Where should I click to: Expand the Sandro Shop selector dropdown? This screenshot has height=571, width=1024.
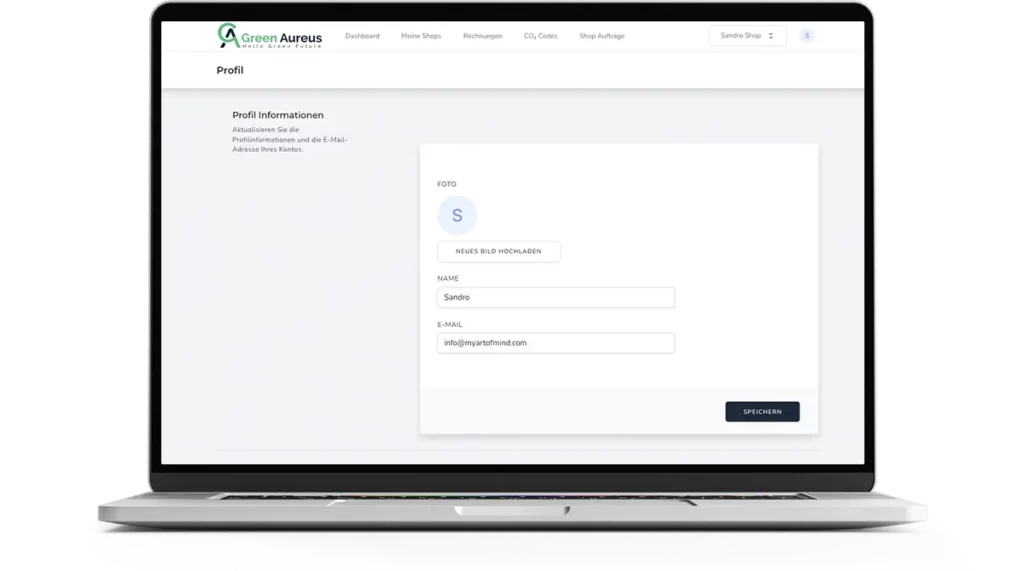(x=747, y=36)
